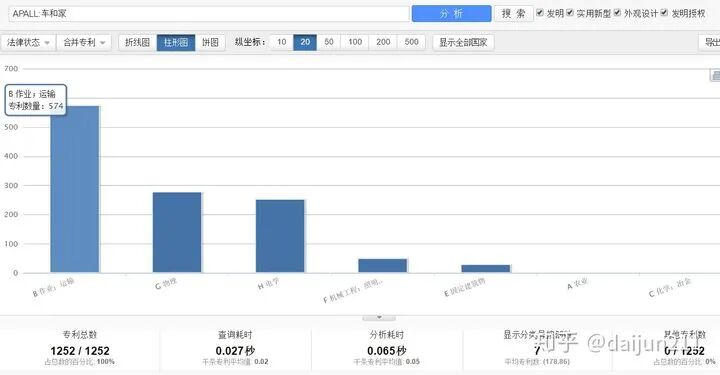Click the collapse chevron below the chart
This screenshot has height=375, width=720.
(379, 317)
